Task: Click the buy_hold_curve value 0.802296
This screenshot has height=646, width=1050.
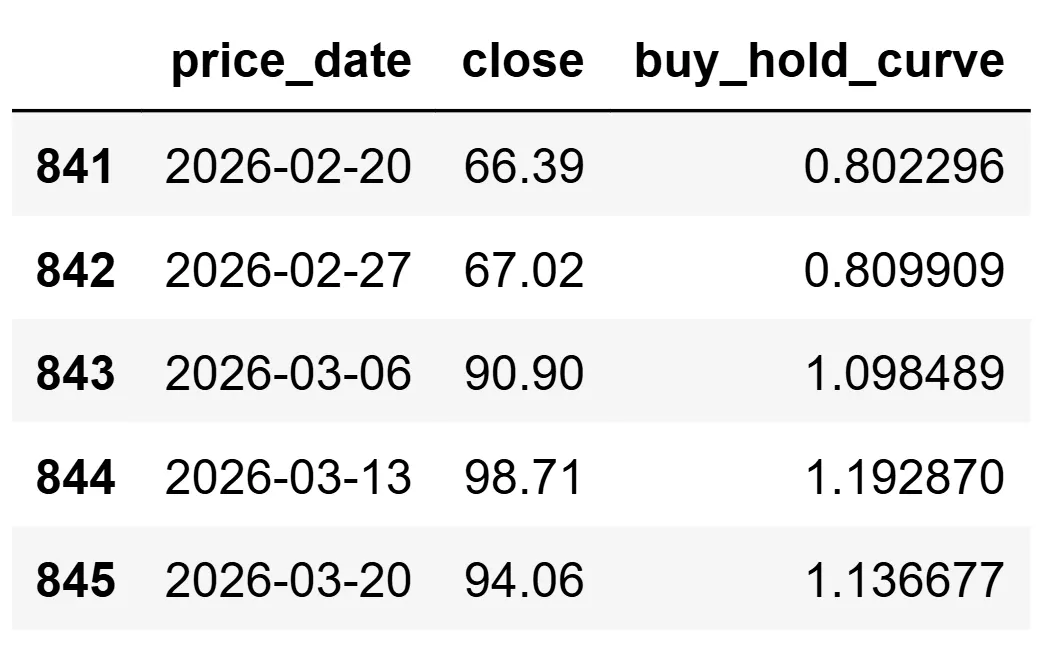Action: click(904, 165)
